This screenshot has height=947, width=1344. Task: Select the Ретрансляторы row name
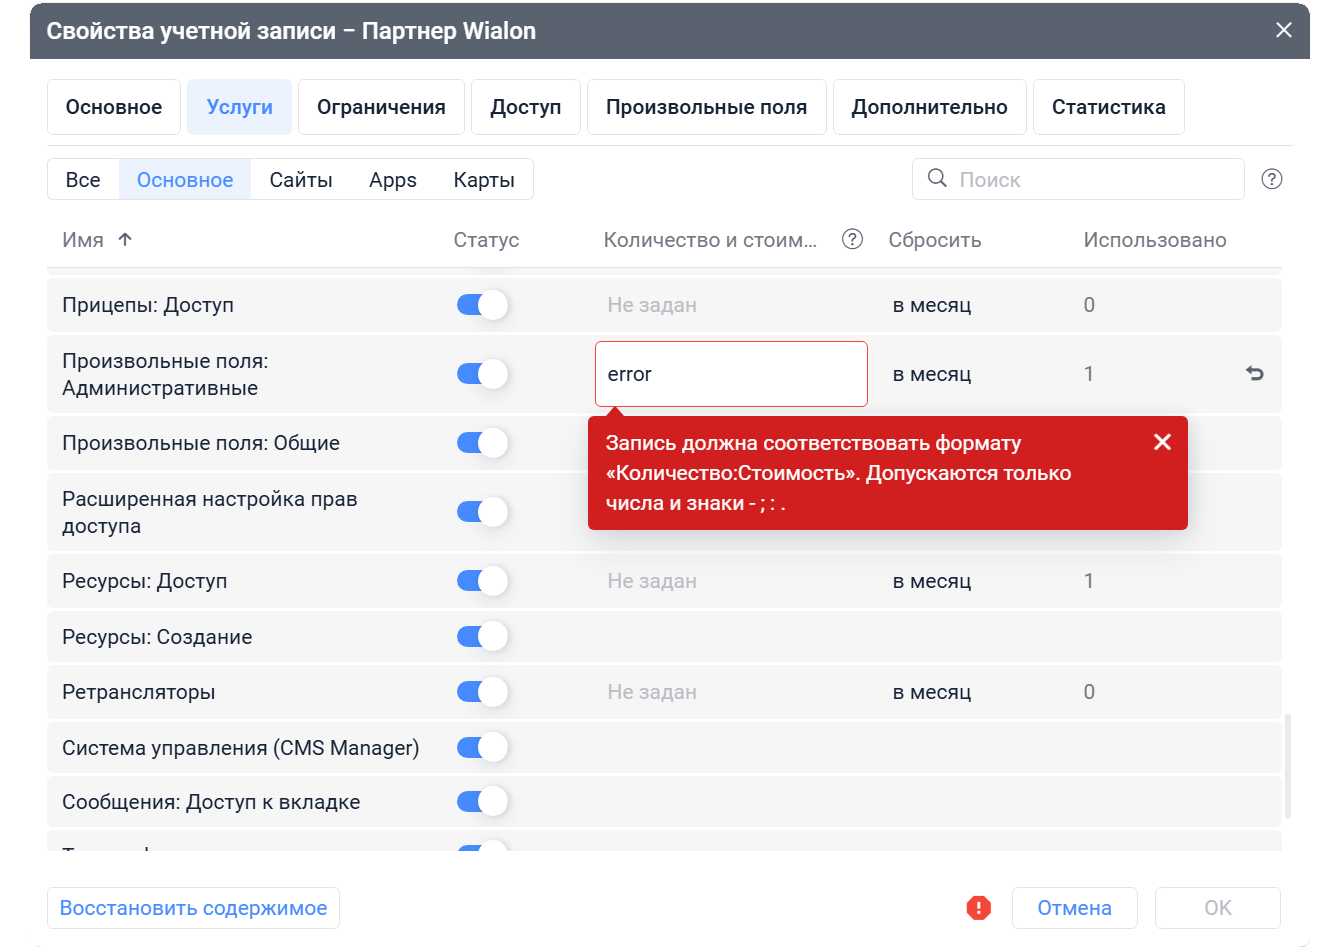(x=139, y=692)
